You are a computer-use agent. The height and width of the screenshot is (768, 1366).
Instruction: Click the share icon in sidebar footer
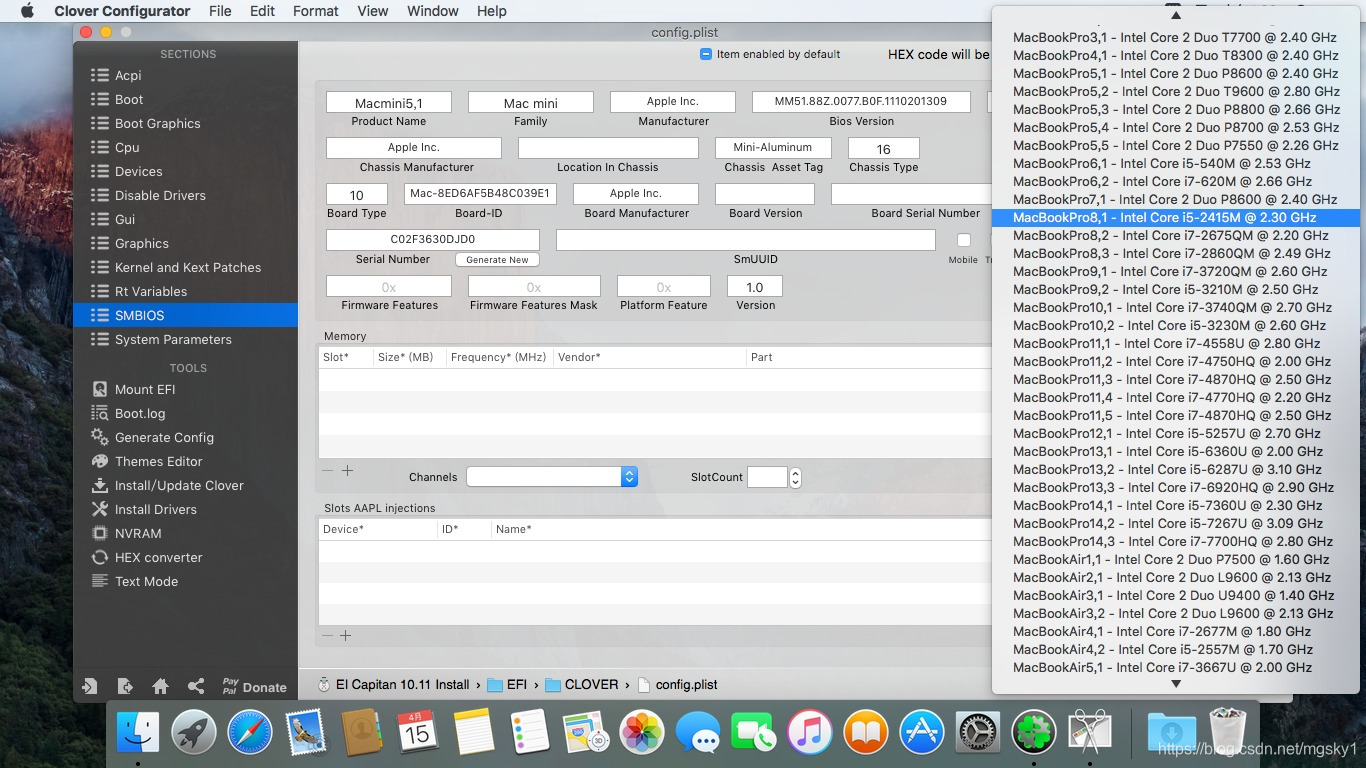[196, 686]
